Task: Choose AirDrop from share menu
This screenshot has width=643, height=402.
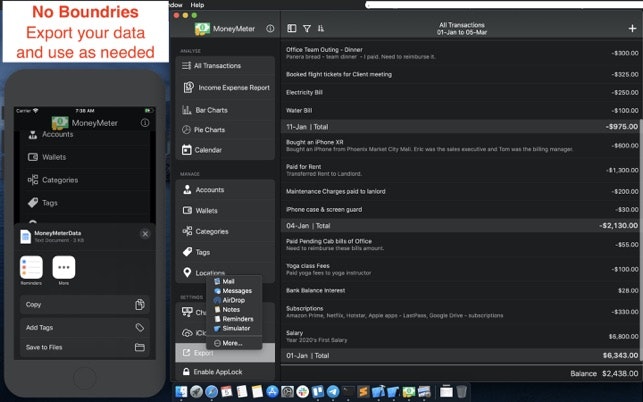Action: [233, 300]
